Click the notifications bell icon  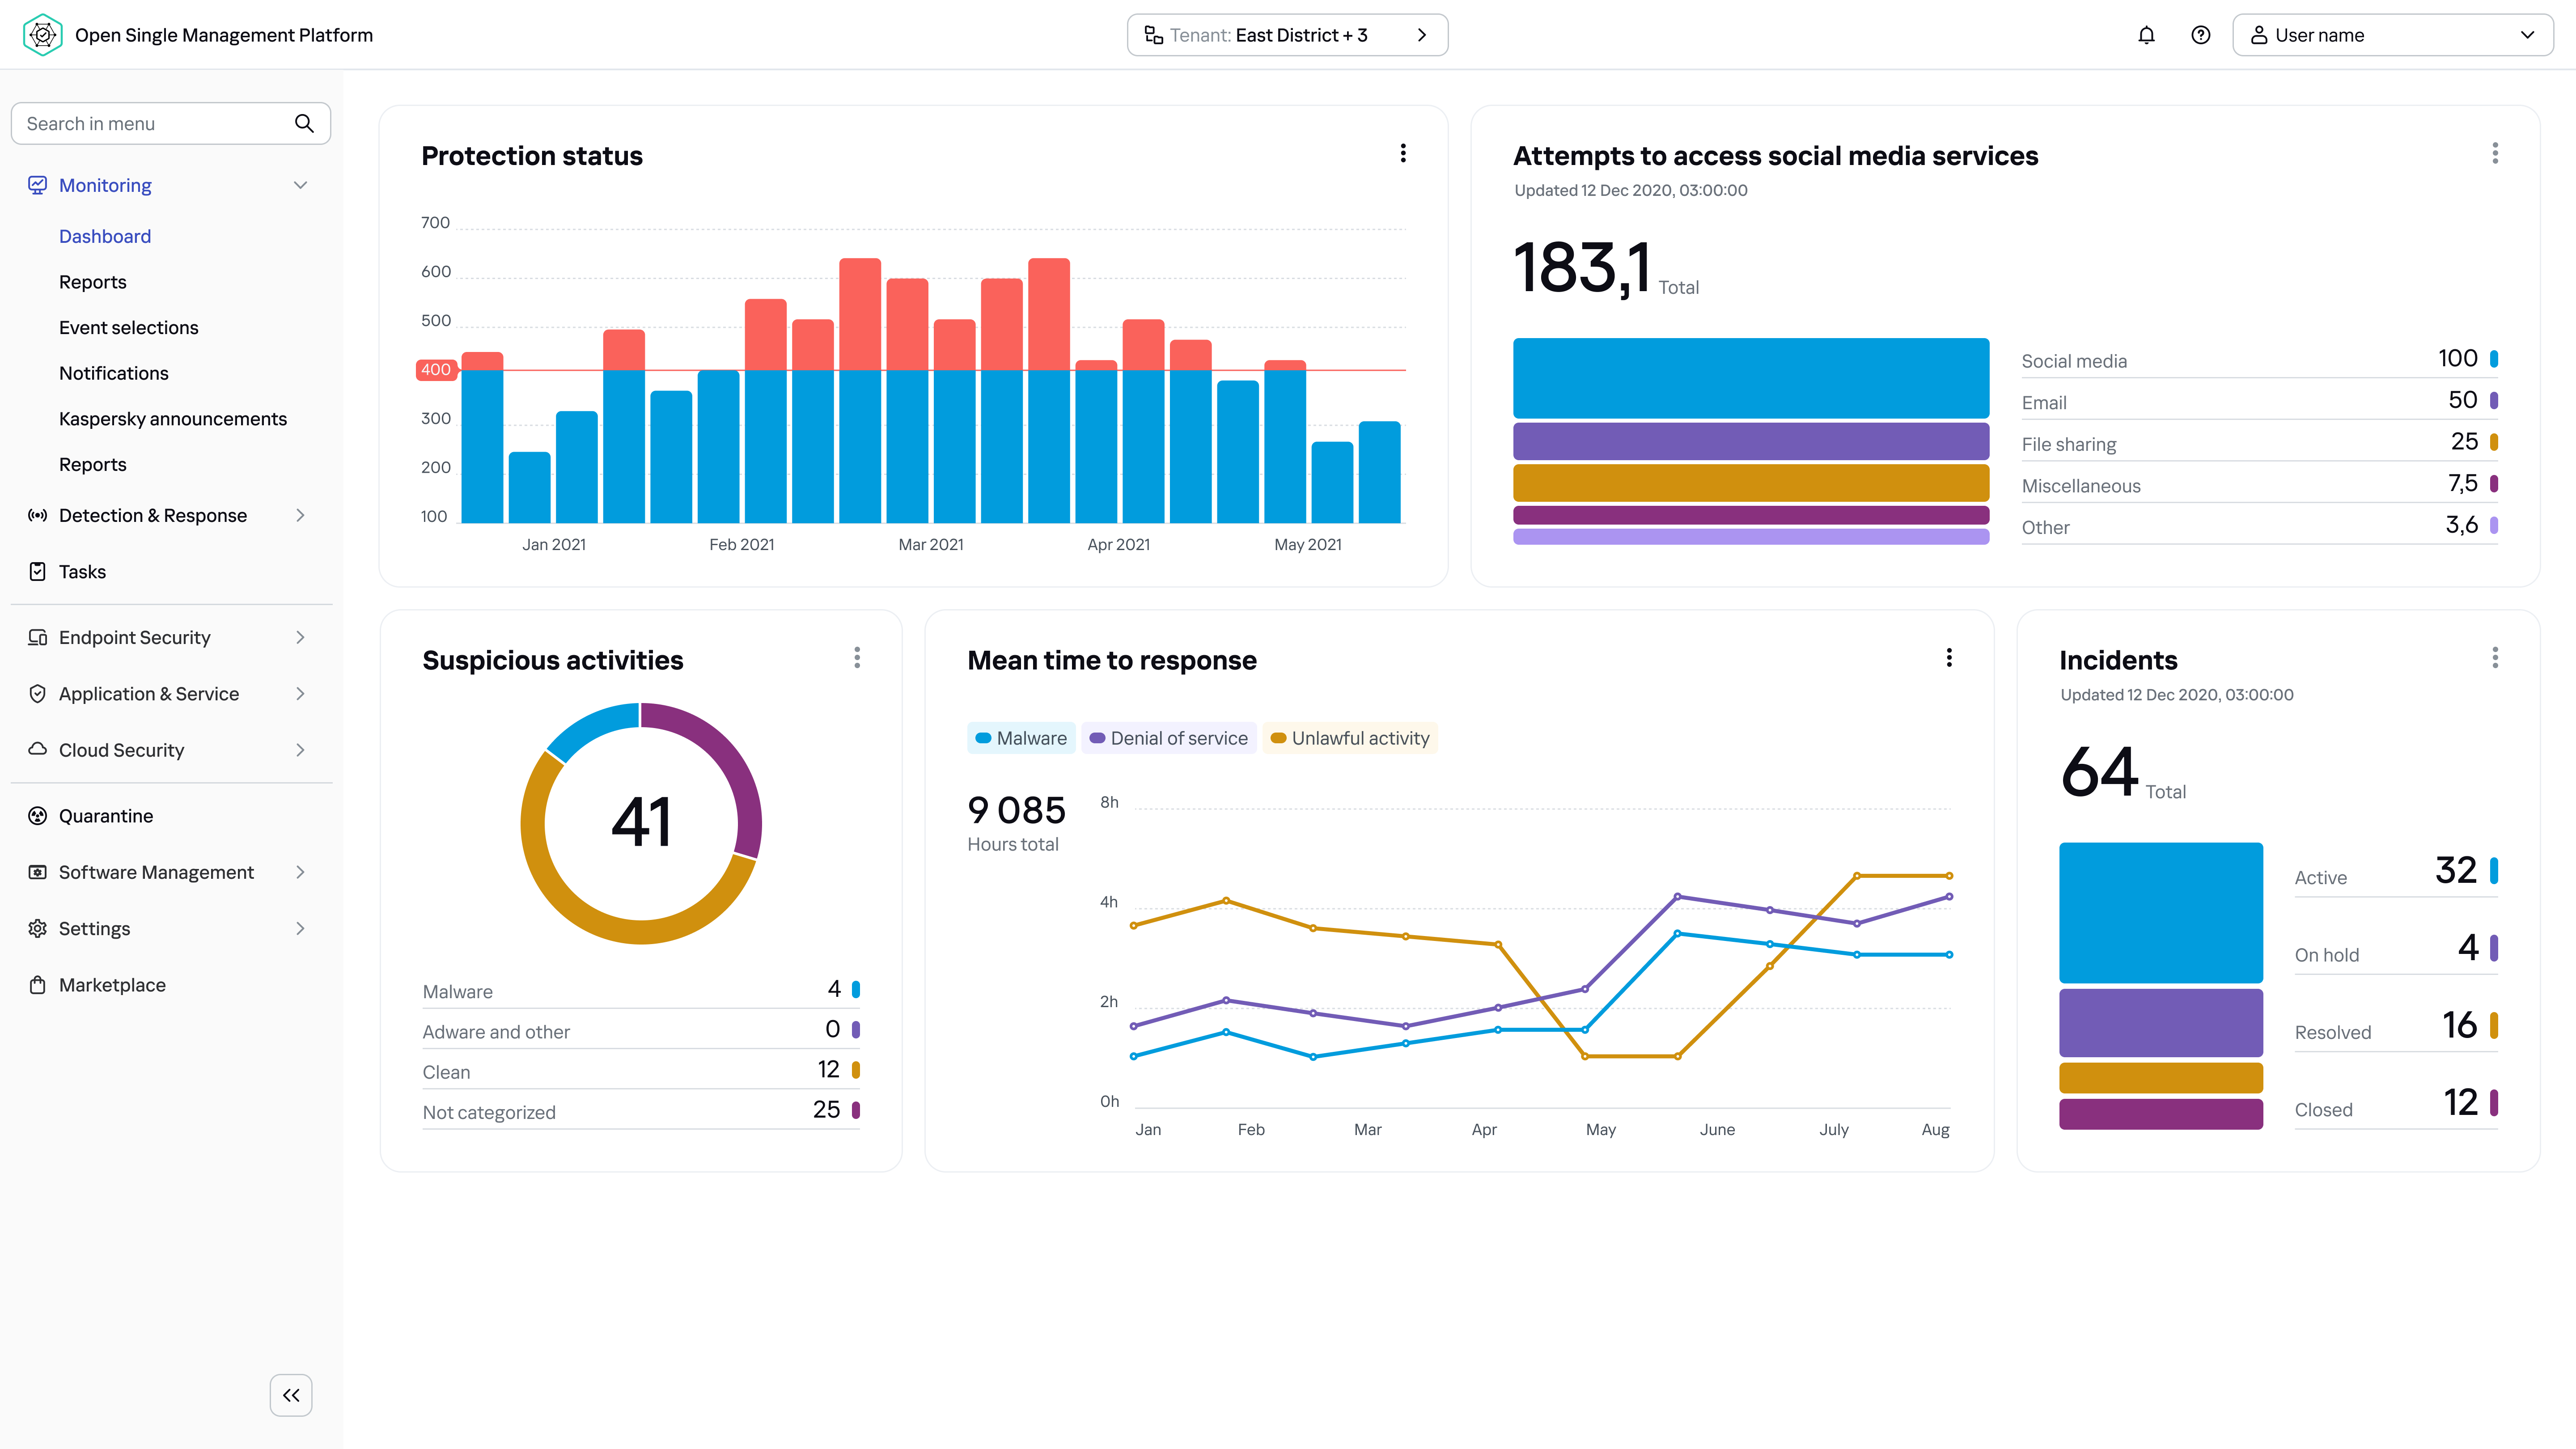[x=2146, y=35]
